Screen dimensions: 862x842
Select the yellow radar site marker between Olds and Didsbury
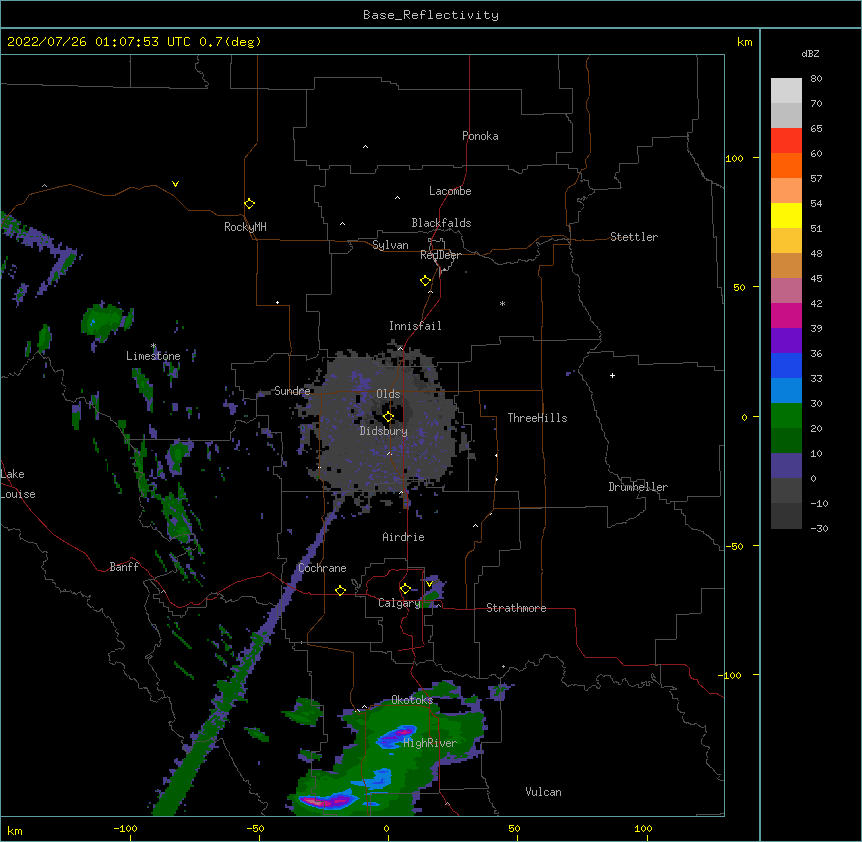388,417
